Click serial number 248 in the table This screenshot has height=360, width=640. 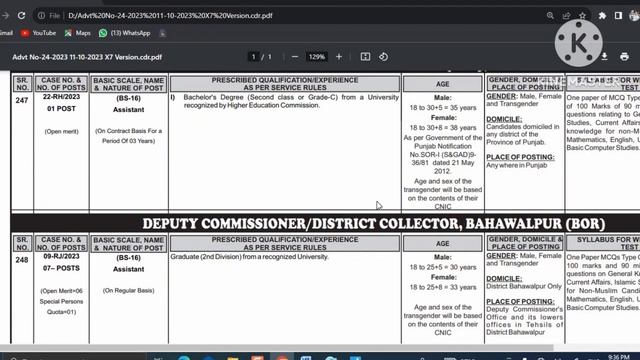[x=22, y=260]
